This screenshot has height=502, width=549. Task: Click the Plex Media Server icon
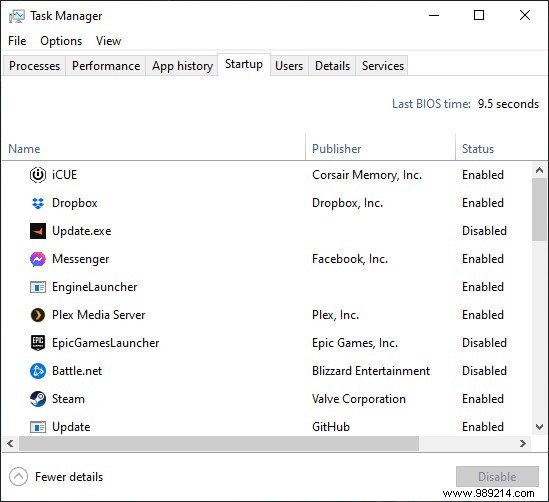tap(38, 315)
